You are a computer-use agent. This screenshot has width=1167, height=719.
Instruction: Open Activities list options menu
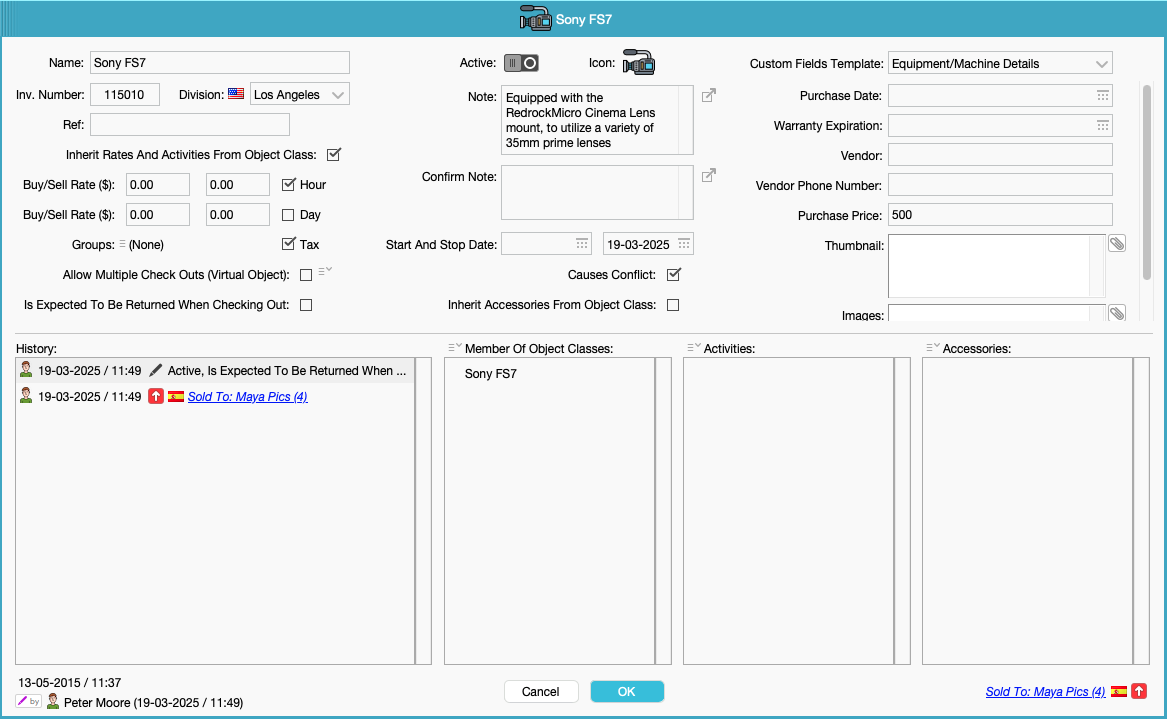click(x=694, y=348)
